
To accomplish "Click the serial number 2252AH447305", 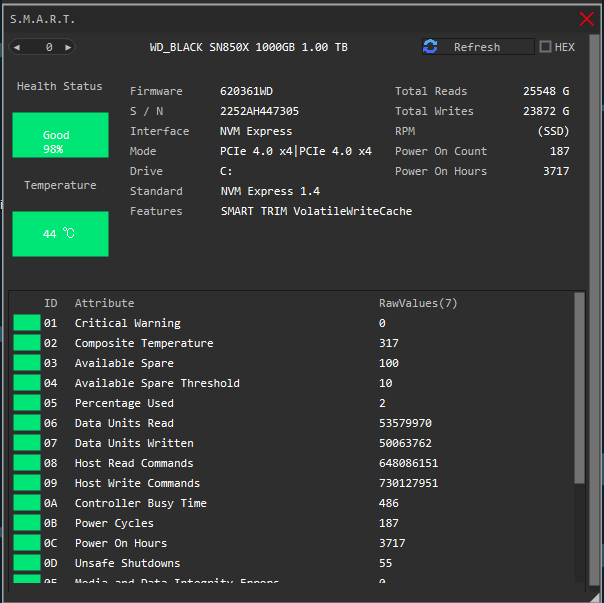I will (x=259, y=111).
